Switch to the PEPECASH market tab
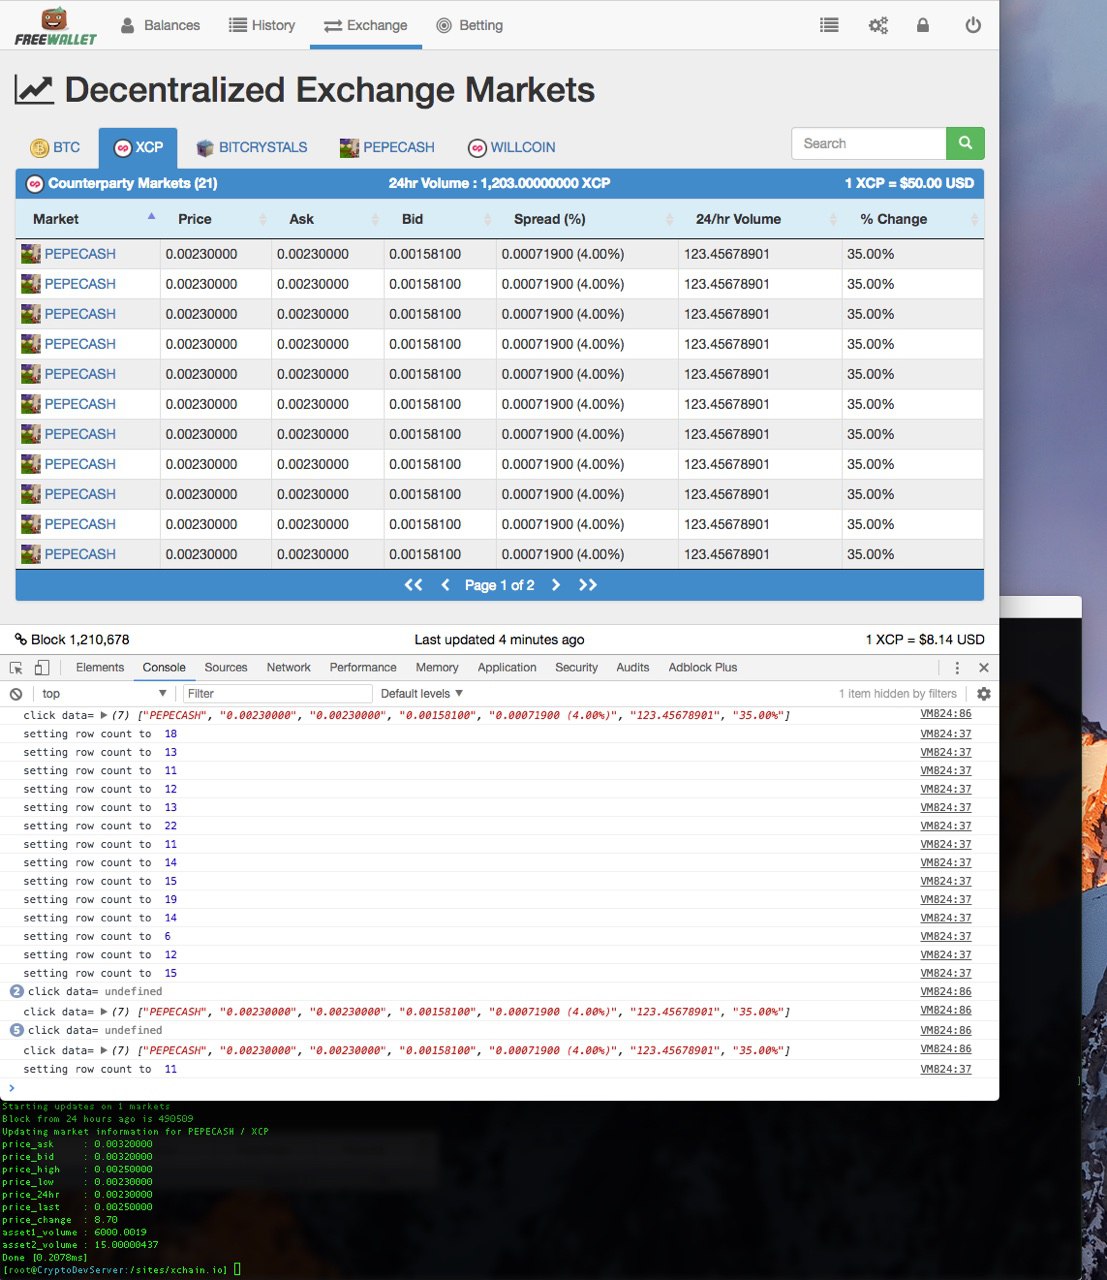1107x1280 pixels. coord(387,147)
